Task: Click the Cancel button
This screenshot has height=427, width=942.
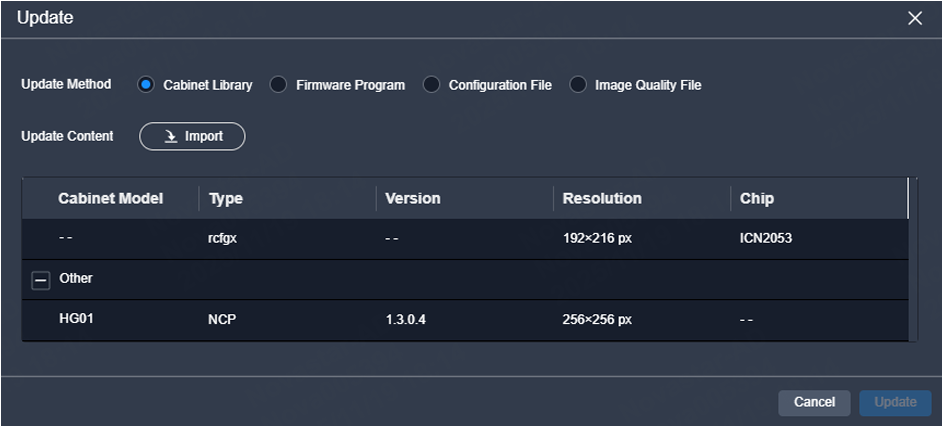Action: (x=814, y=402)
